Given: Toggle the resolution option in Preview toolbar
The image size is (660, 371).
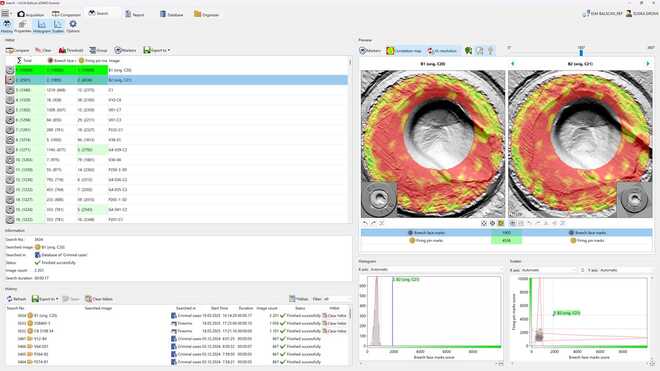Looking at the screenshot, I should click(x=442, y=51).
